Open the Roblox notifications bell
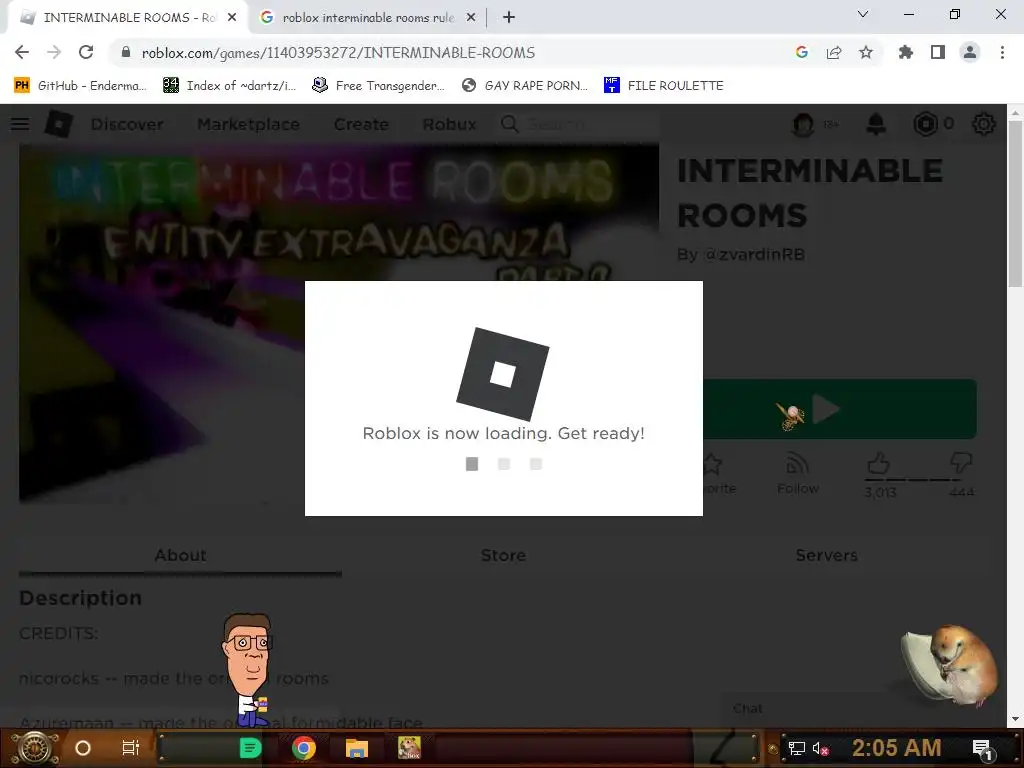The height and width of the screenshot is (768, 1024). (876, 124)
